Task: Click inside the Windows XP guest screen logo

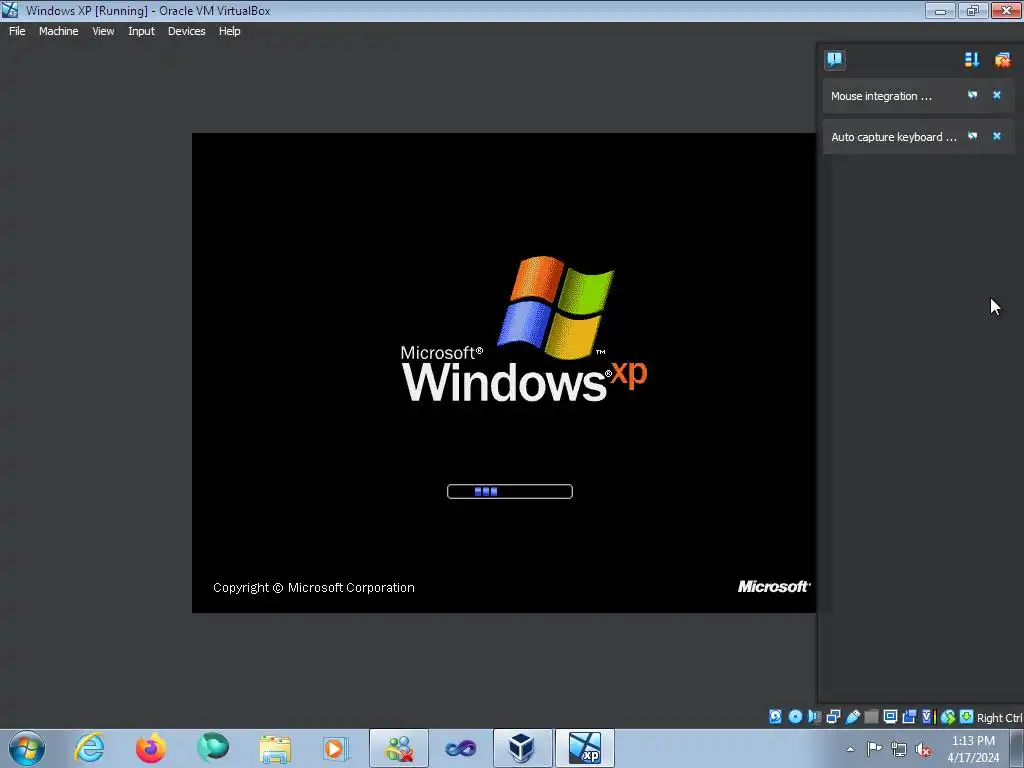Action: 524,328
